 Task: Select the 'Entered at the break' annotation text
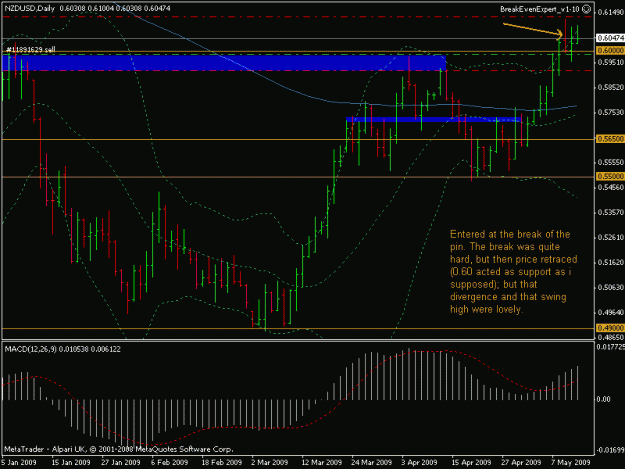[x=513, y=272]
